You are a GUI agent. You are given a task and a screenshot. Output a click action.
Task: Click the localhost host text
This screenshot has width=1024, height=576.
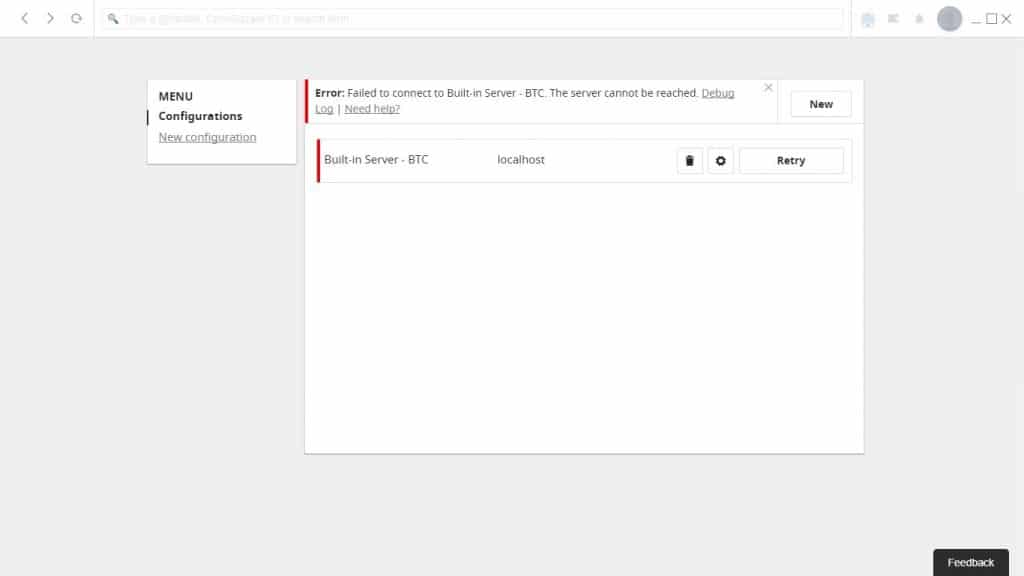[x=520, y=160]
